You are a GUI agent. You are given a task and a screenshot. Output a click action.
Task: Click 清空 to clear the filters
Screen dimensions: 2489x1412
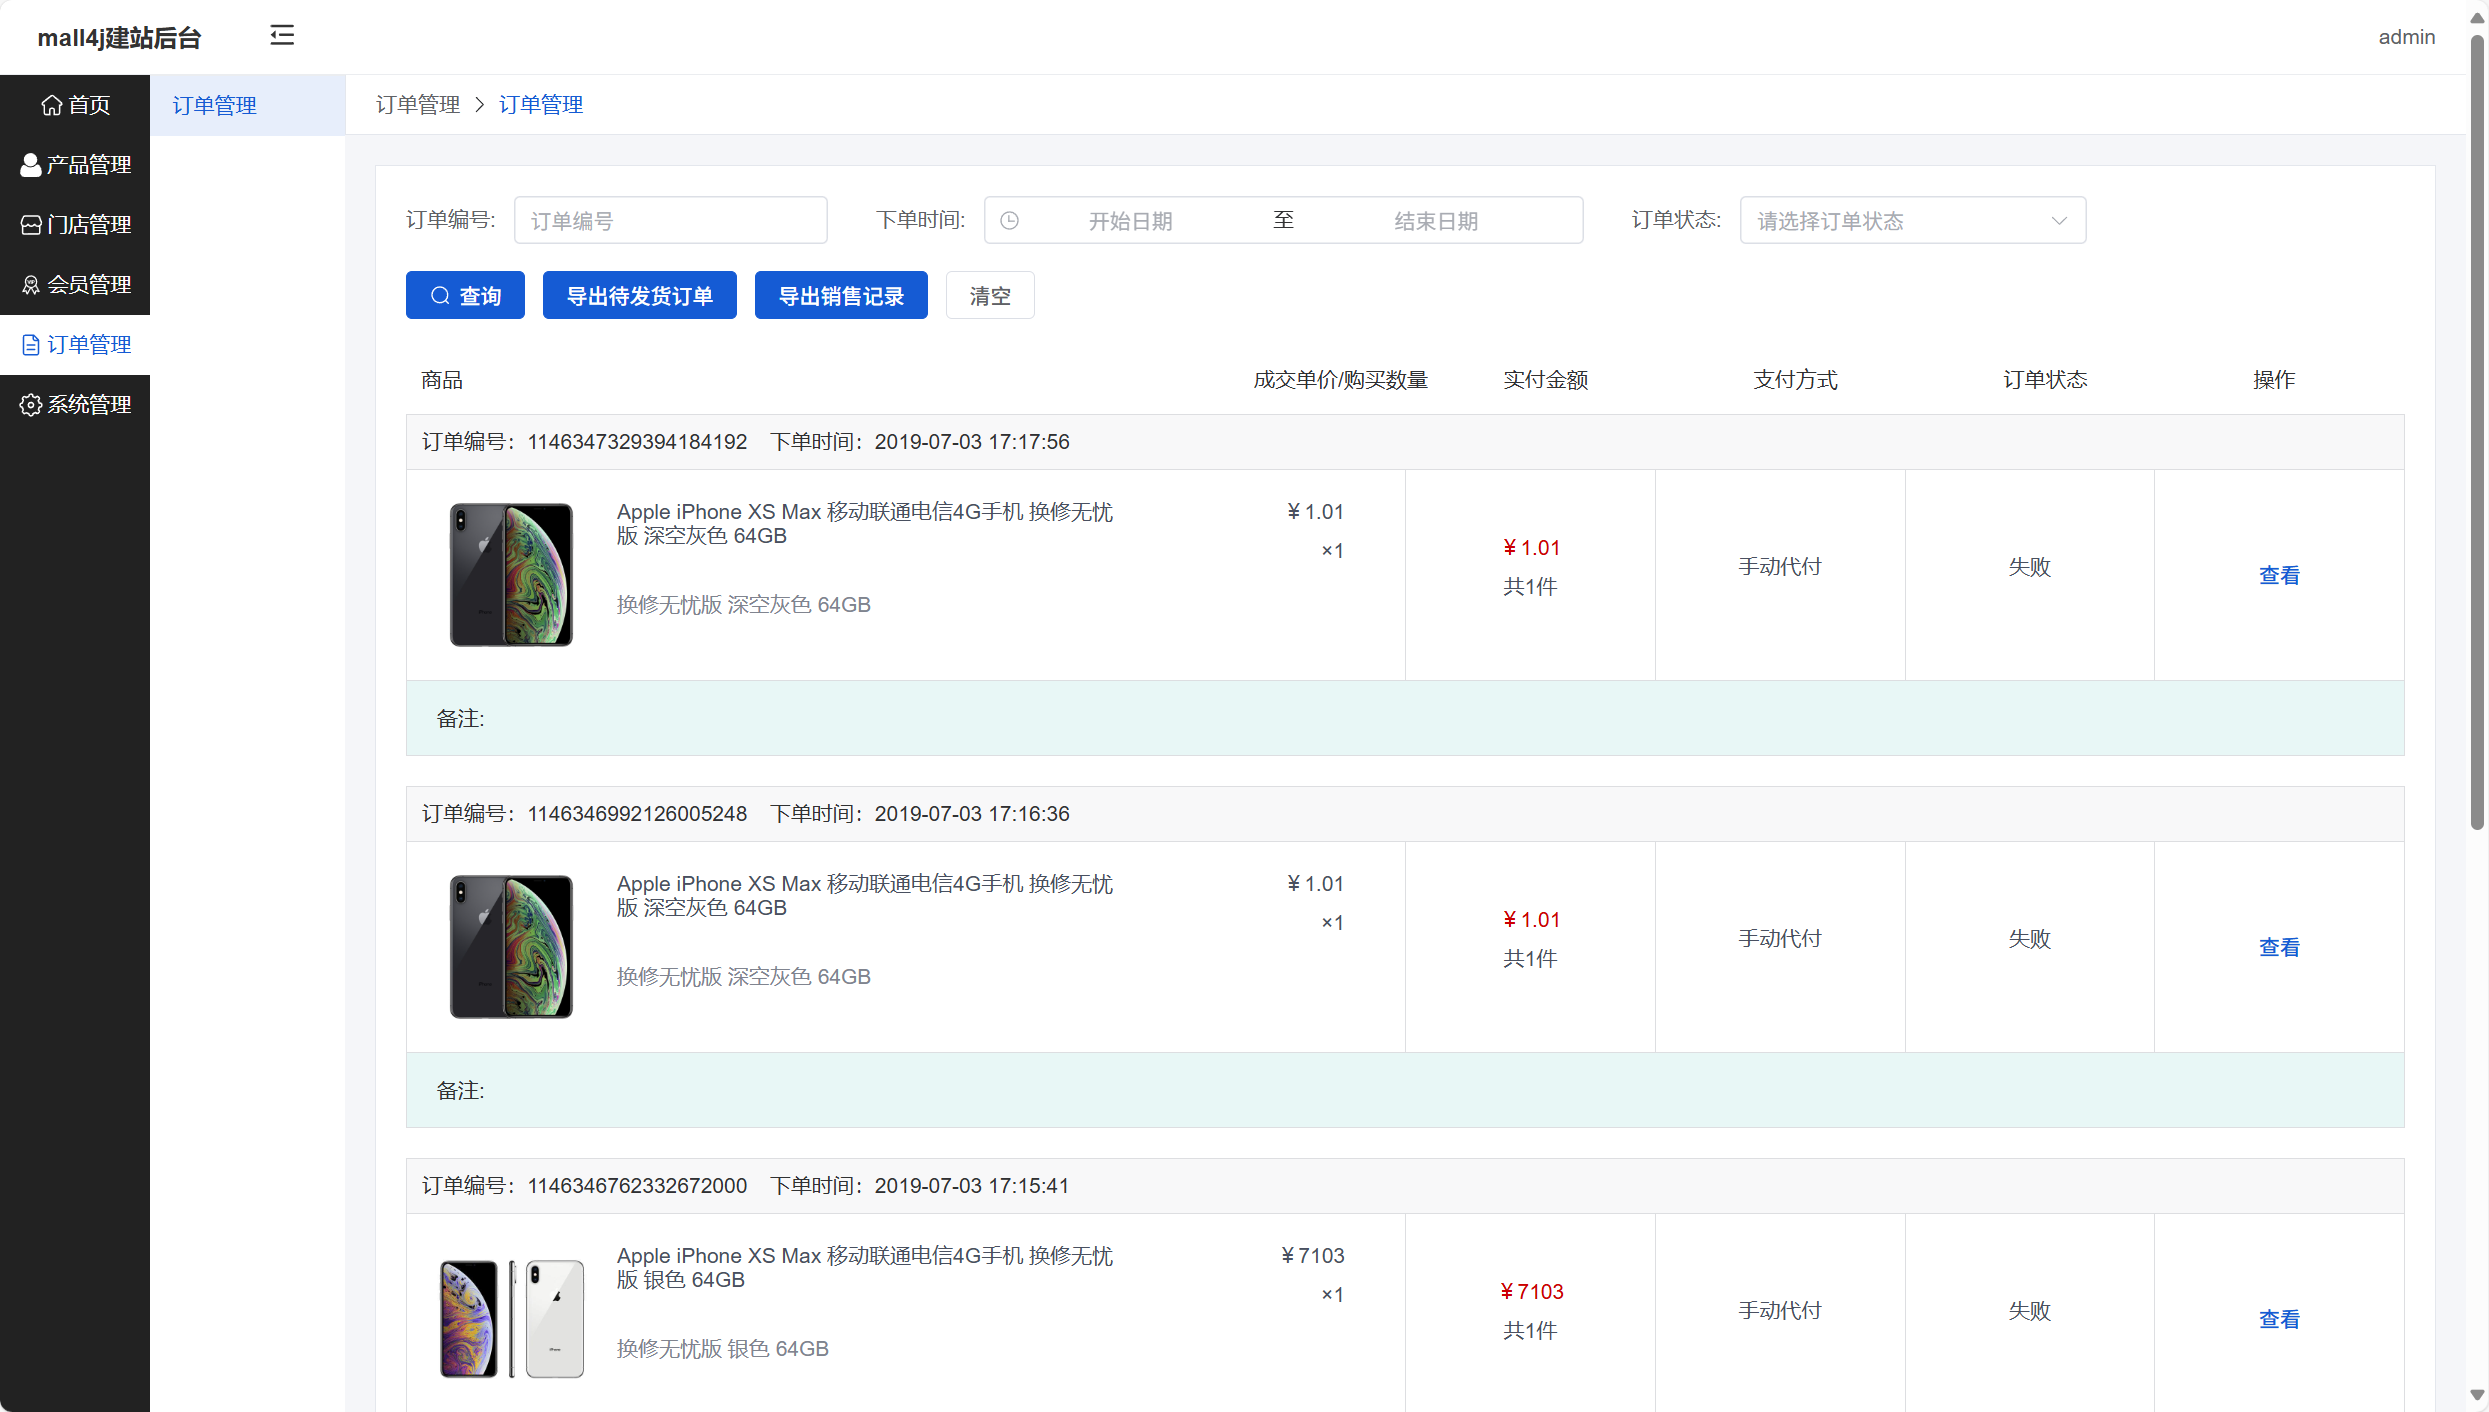pos(989,296)
